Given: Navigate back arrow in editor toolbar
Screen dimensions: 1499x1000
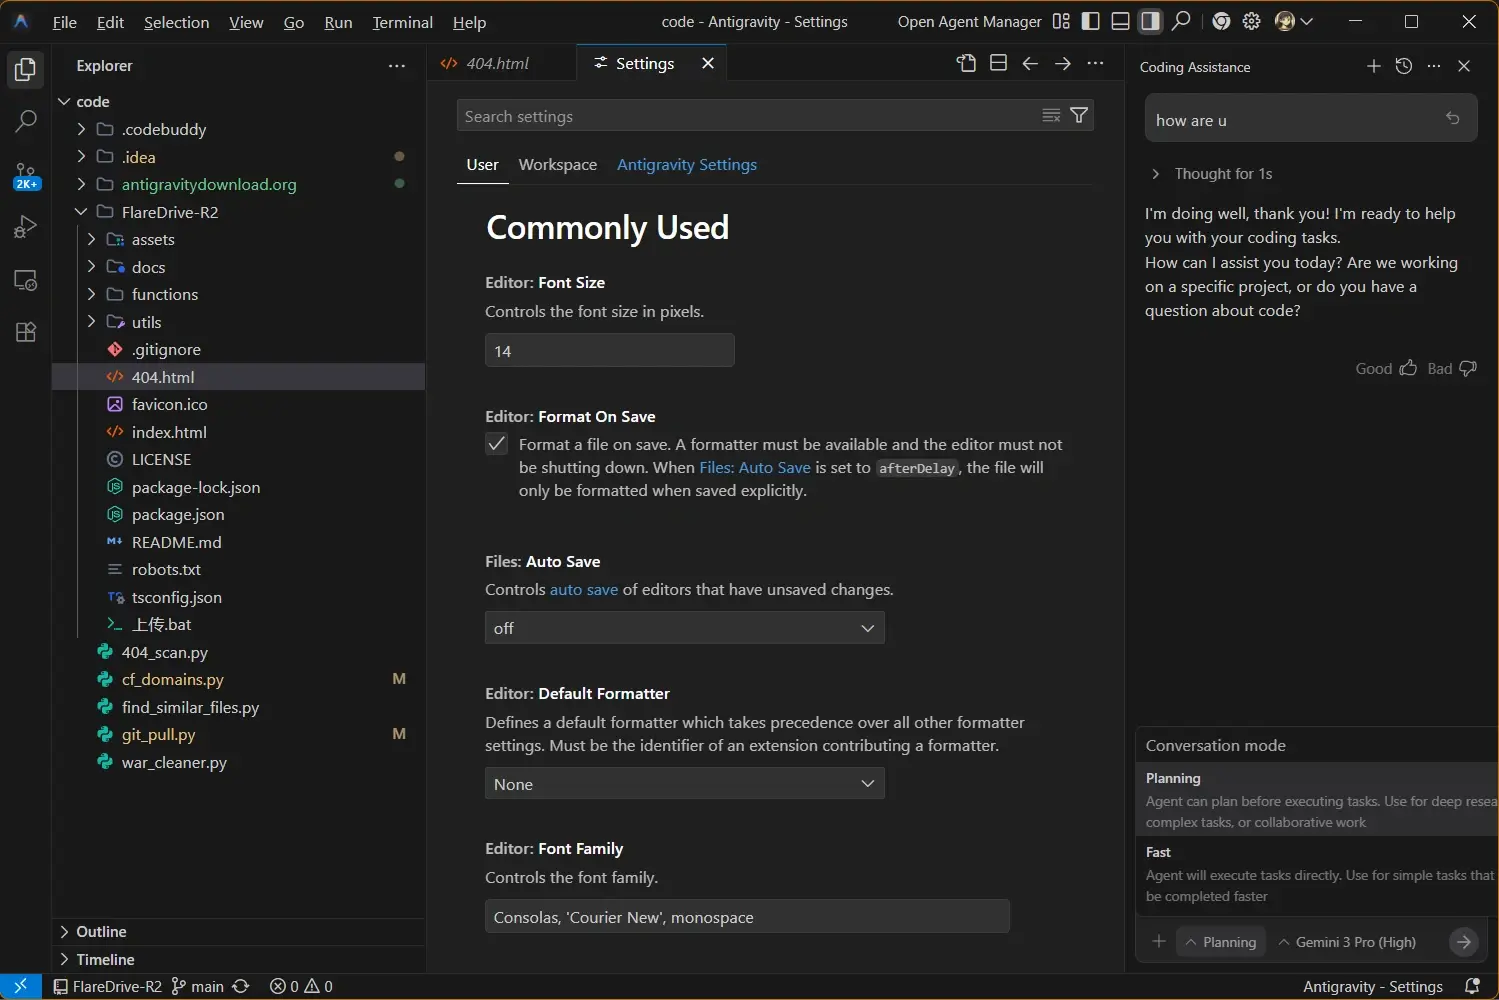Looking at the screenshot, I should (x=1030, y=63).
